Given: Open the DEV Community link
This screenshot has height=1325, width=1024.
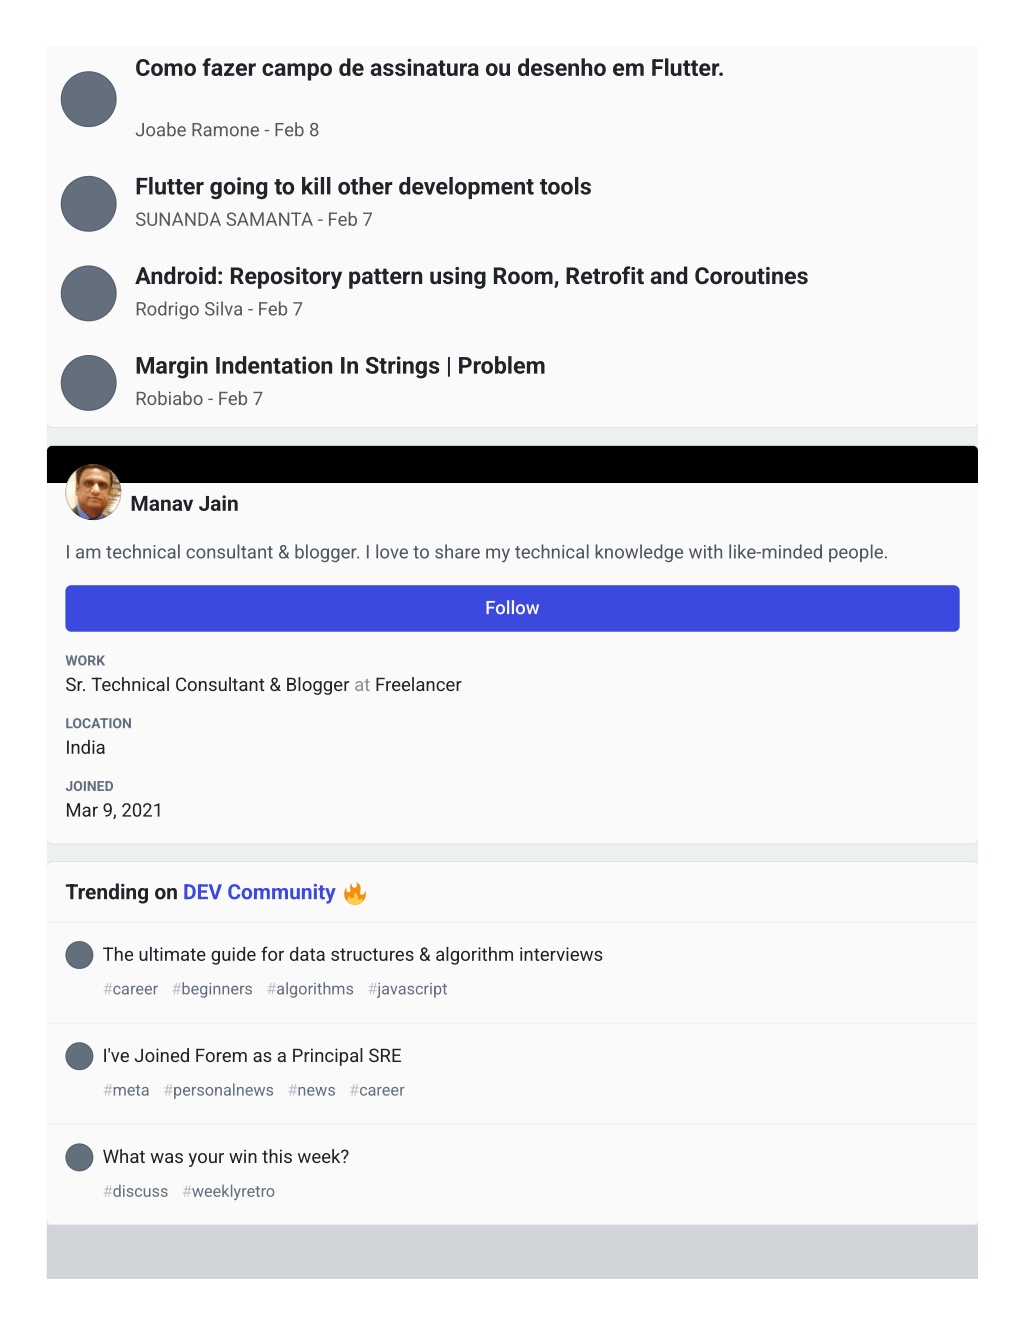Looking at the screenshot, I should [259, 892].
